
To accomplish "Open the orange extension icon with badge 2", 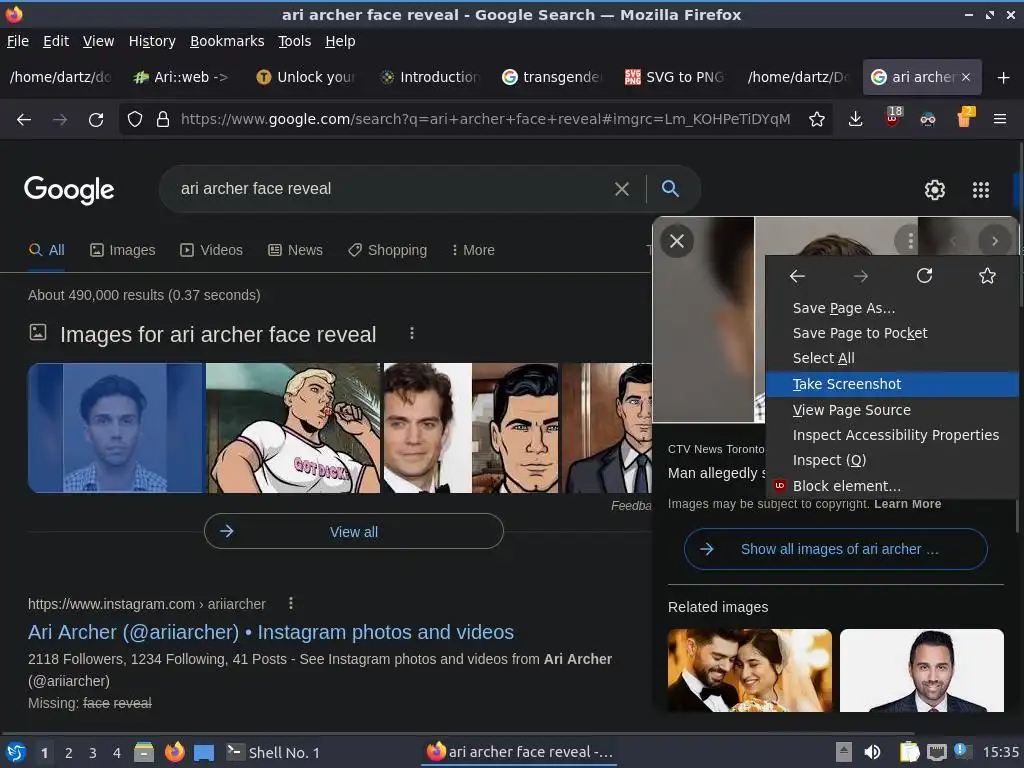I will click(x=965, y=118).
